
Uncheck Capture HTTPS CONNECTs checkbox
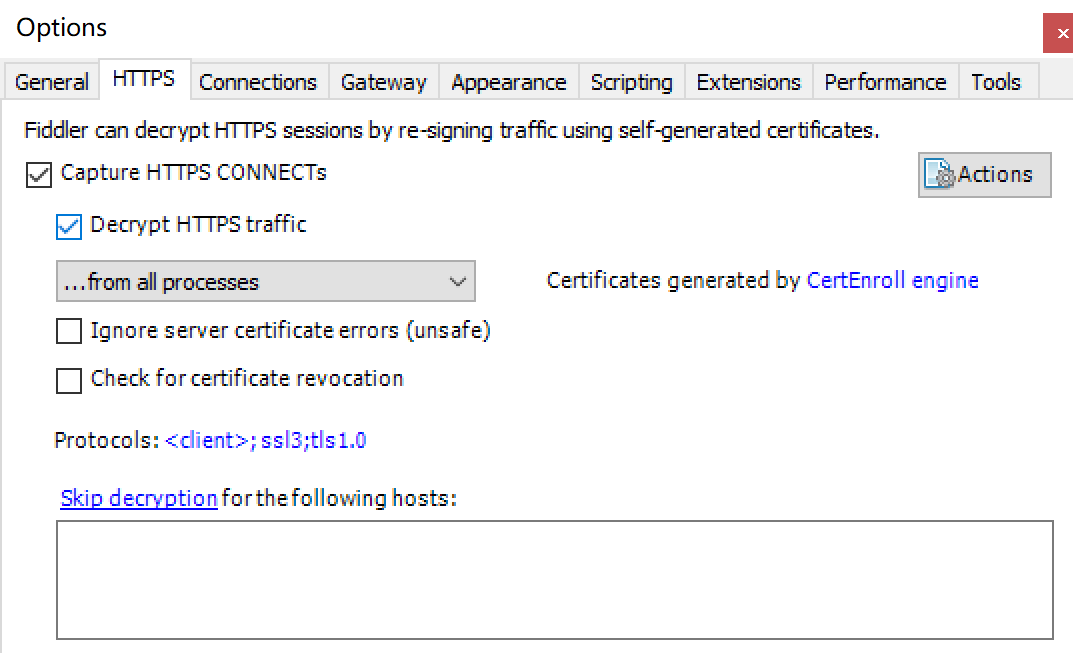click(x=39, y=175)
